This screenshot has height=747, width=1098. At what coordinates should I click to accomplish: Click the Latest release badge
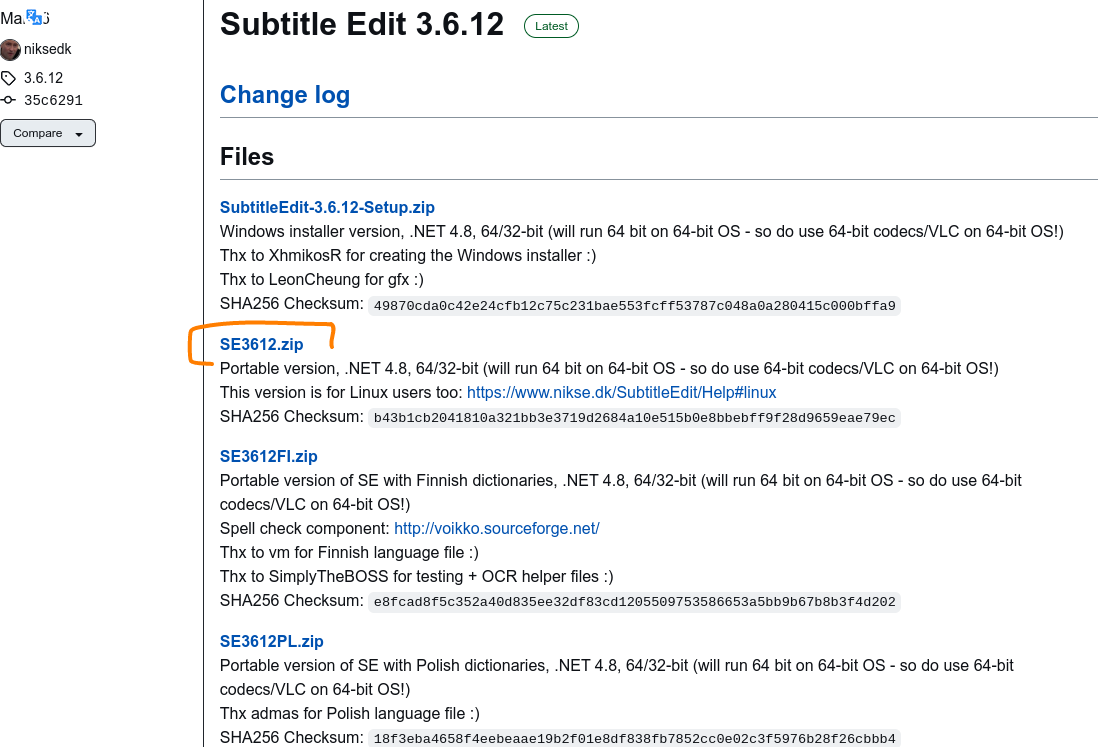click(x=551, y=26)
